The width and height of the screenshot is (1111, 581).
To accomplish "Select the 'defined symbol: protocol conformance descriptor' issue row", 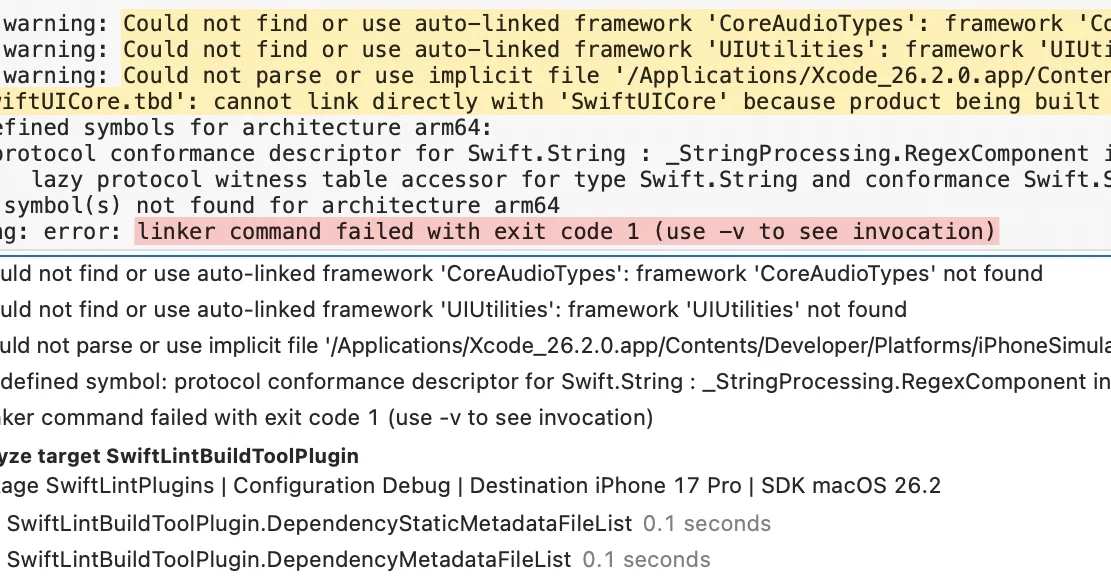I will point(550,382).
